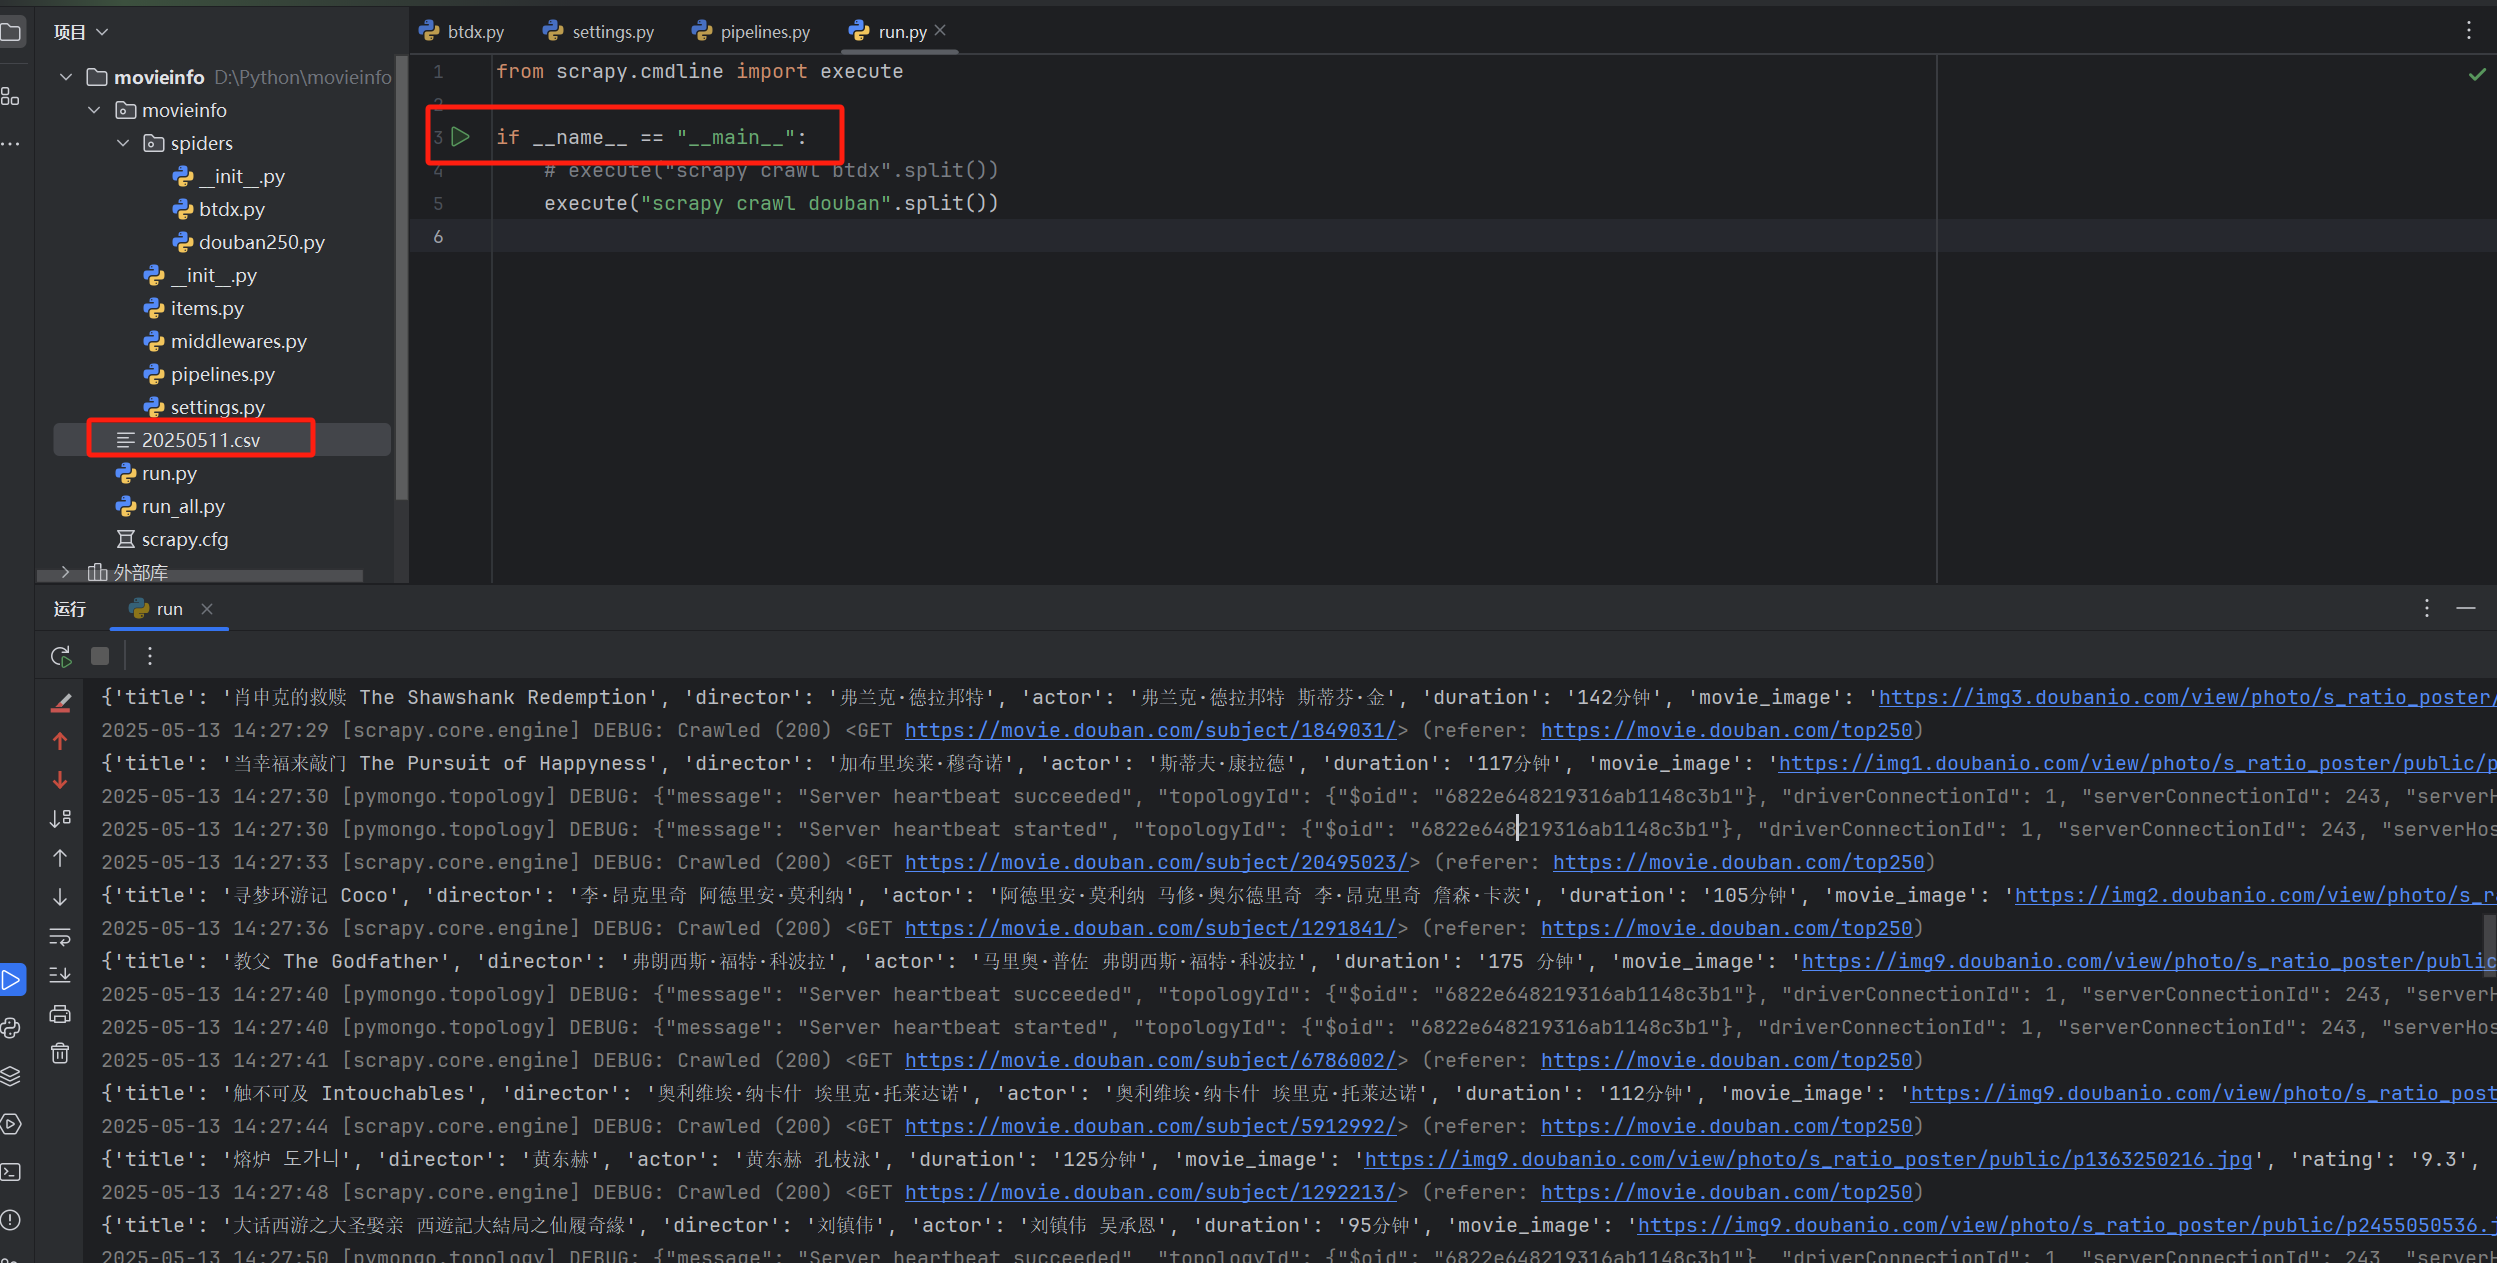
Task: Open the Terminal tool window
Action: (x=11, y=1172)
